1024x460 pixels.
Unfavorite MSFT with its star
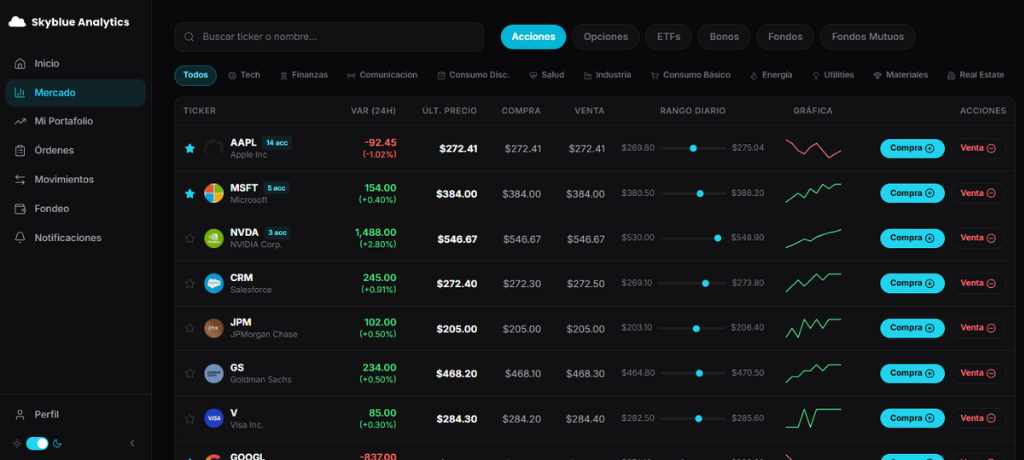pyautogui.click(x=190, y=193)
